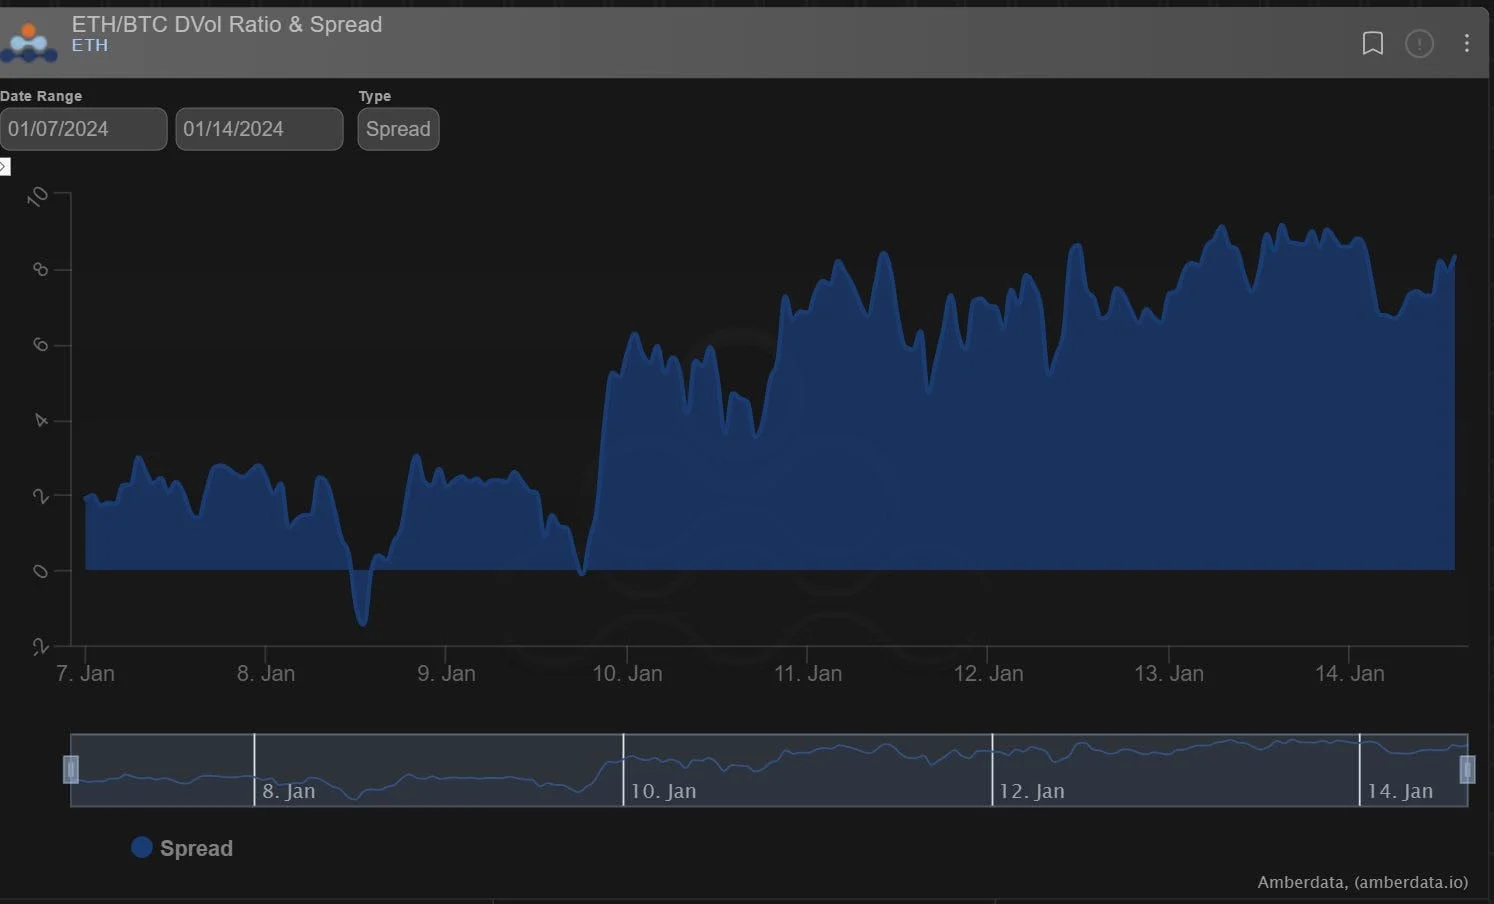This screenshot has width=1494, height=904.
Task: Click the 12. Jan navigator marker
Action: pyautogui.click(x=1032, y=791)
